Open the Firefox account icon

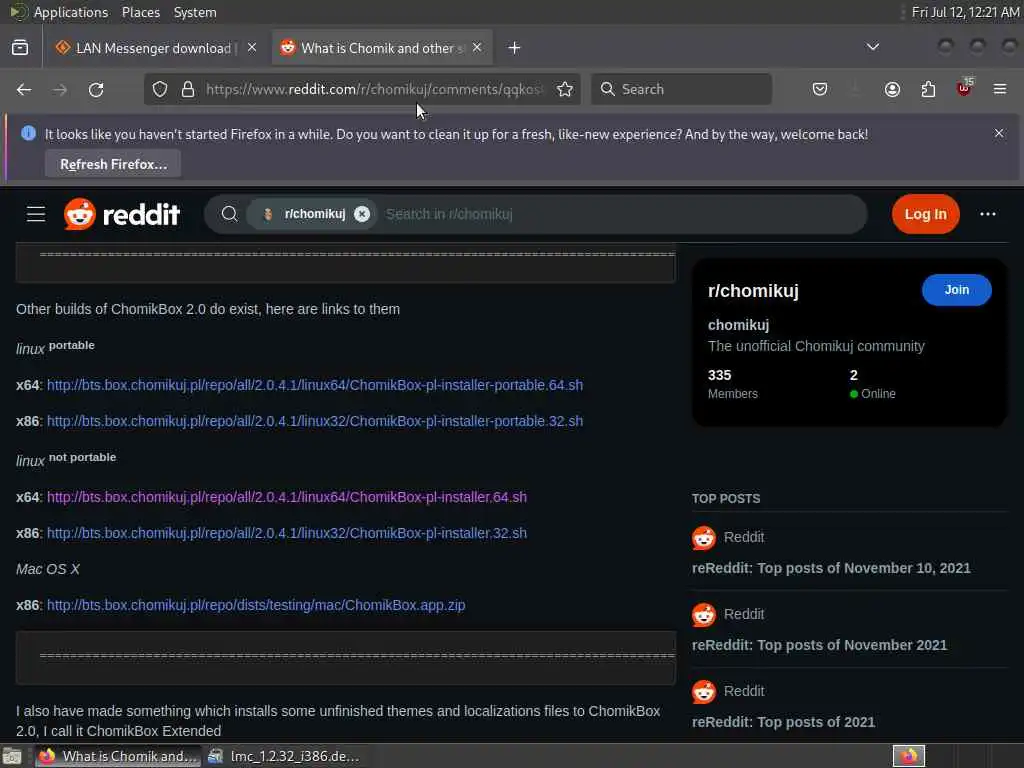click(x=892, y=89)
